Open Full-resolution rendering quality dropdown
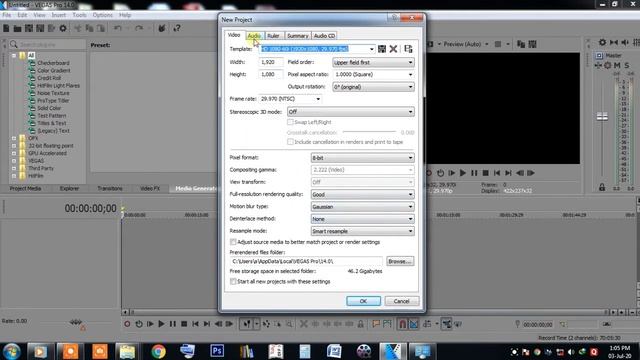This screenshot has width=640, height=360. (362, 194)
